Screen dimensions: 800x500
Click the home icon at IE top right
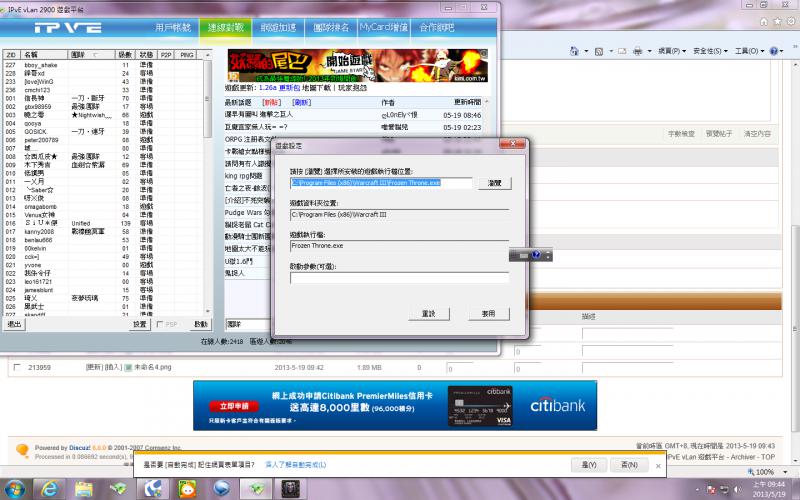pos(764,21)
